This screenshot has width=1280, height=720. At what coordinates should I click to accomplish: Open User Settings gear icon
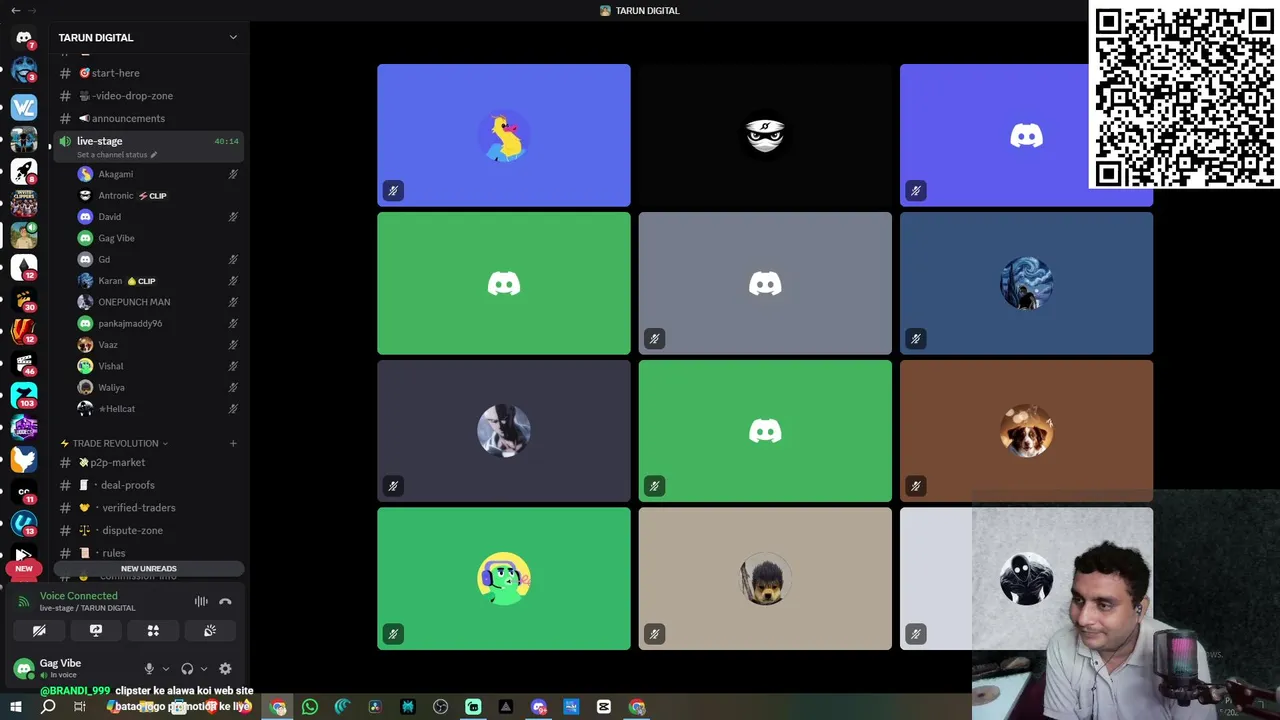click(x=225, y=669)
